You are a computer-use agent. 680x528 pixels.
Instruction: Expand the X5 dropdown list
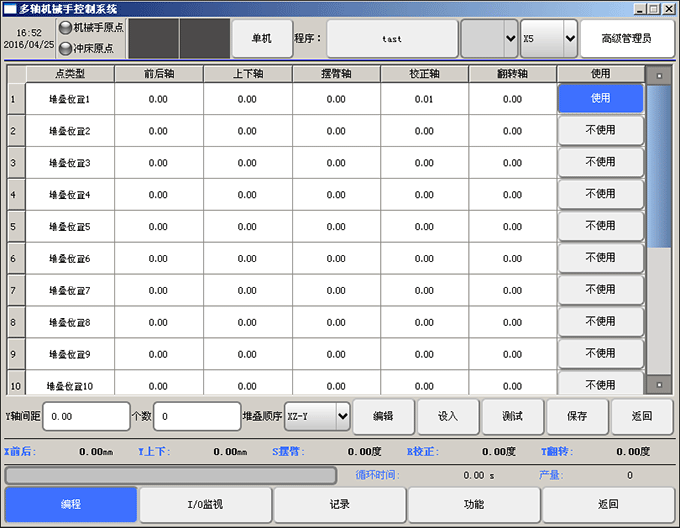click(550, 39)
